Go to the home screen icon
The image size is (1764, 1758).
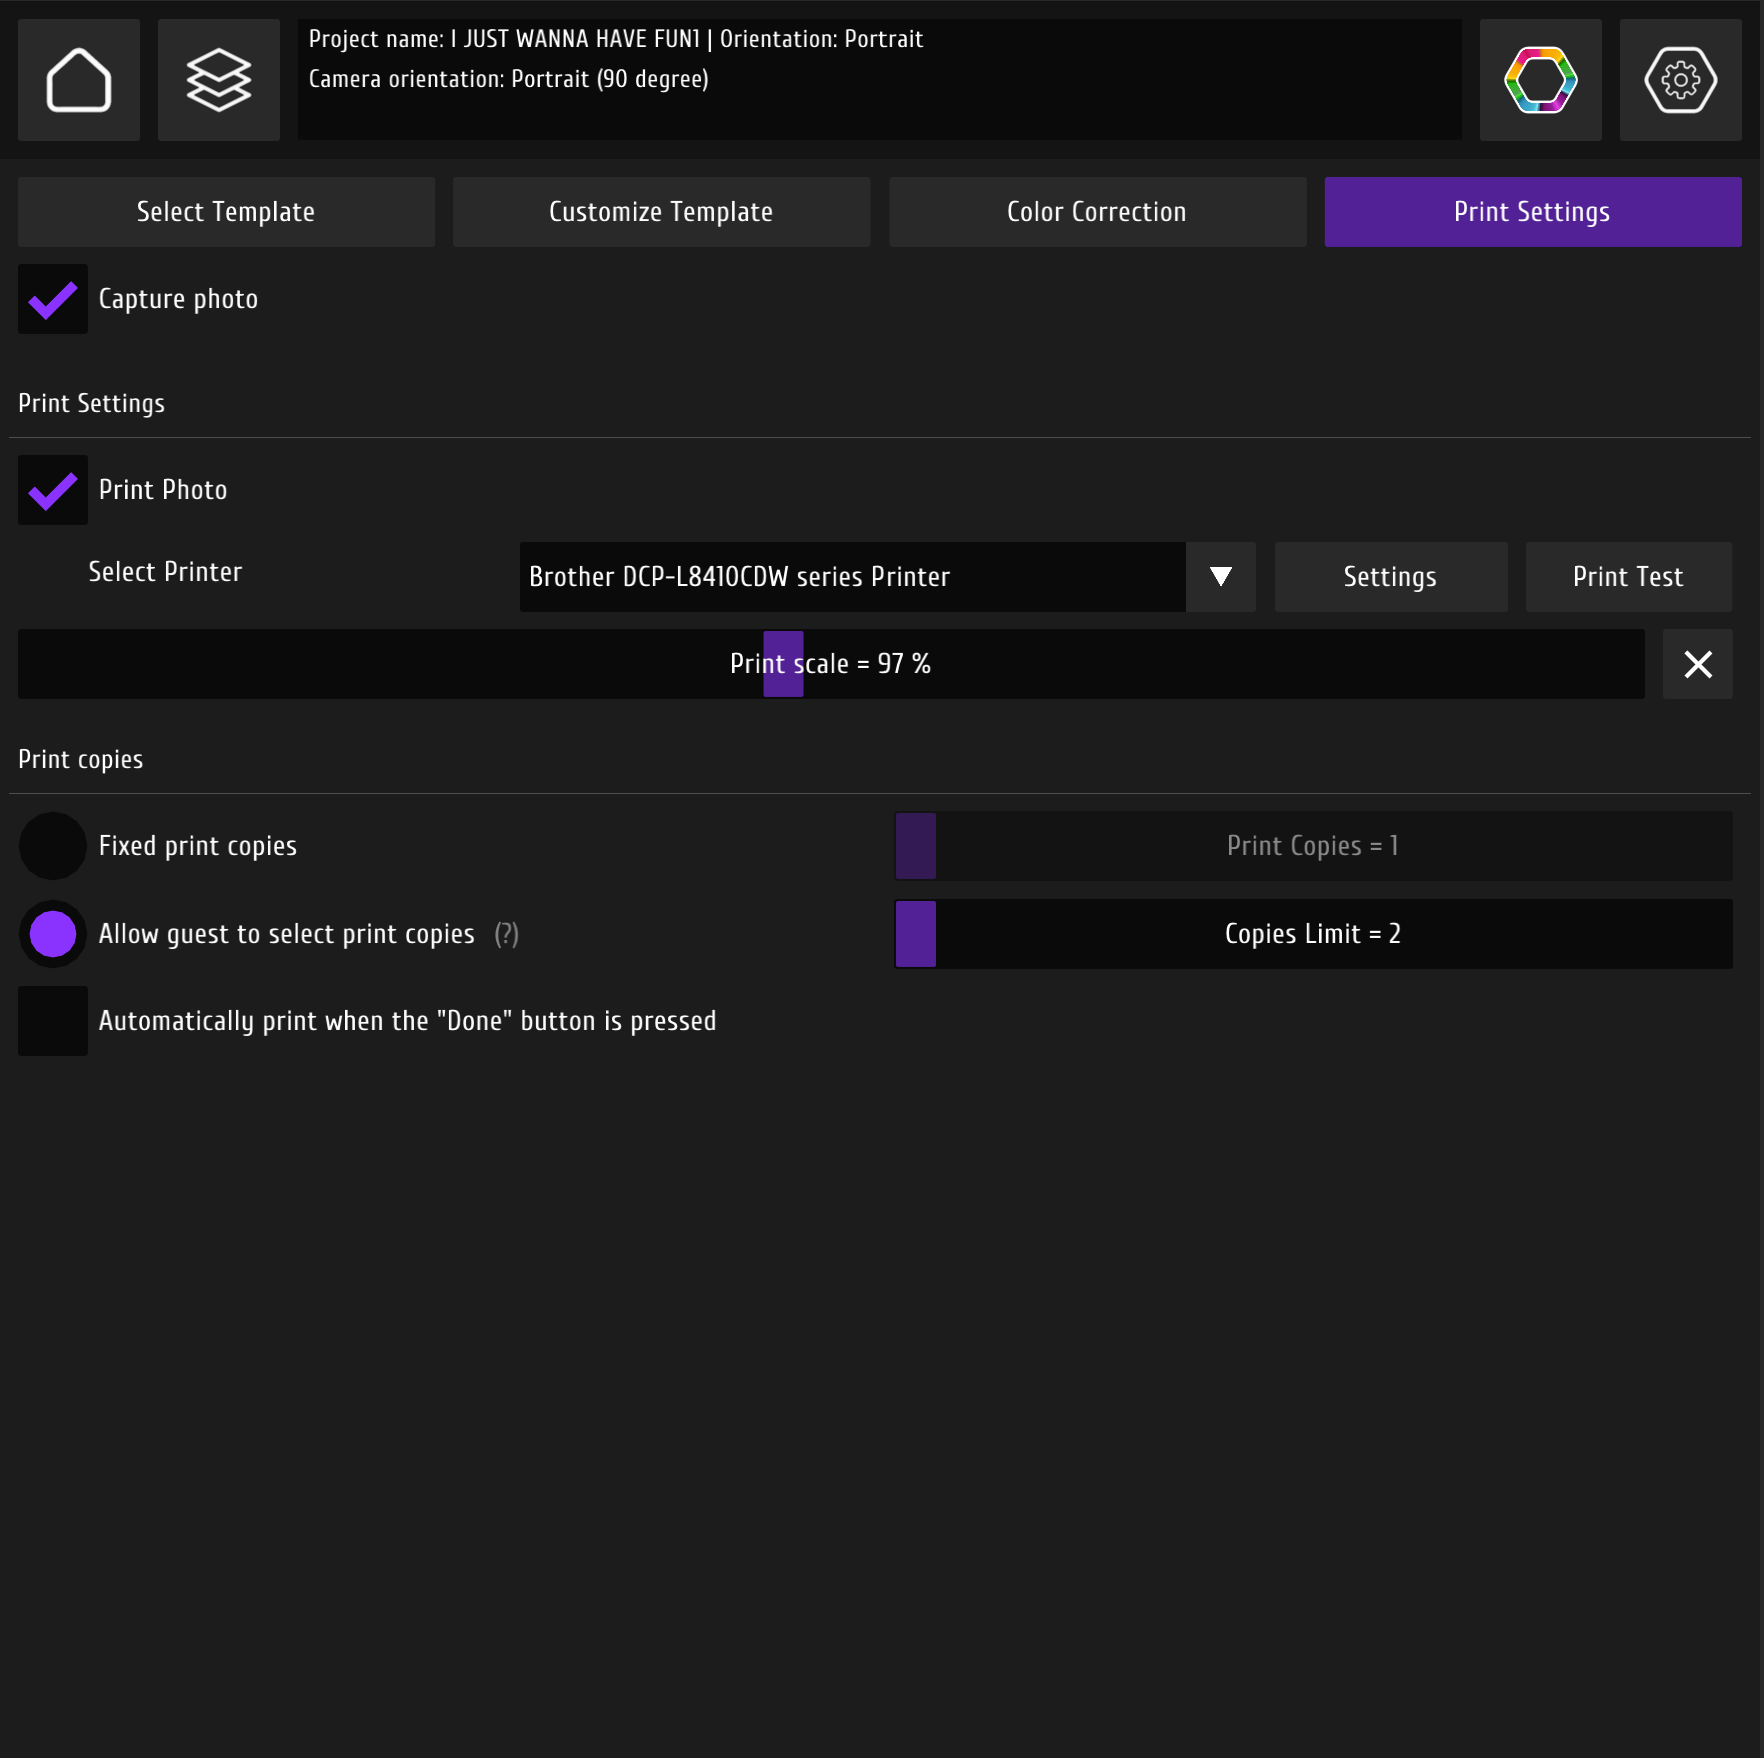(x=79, y=80)
